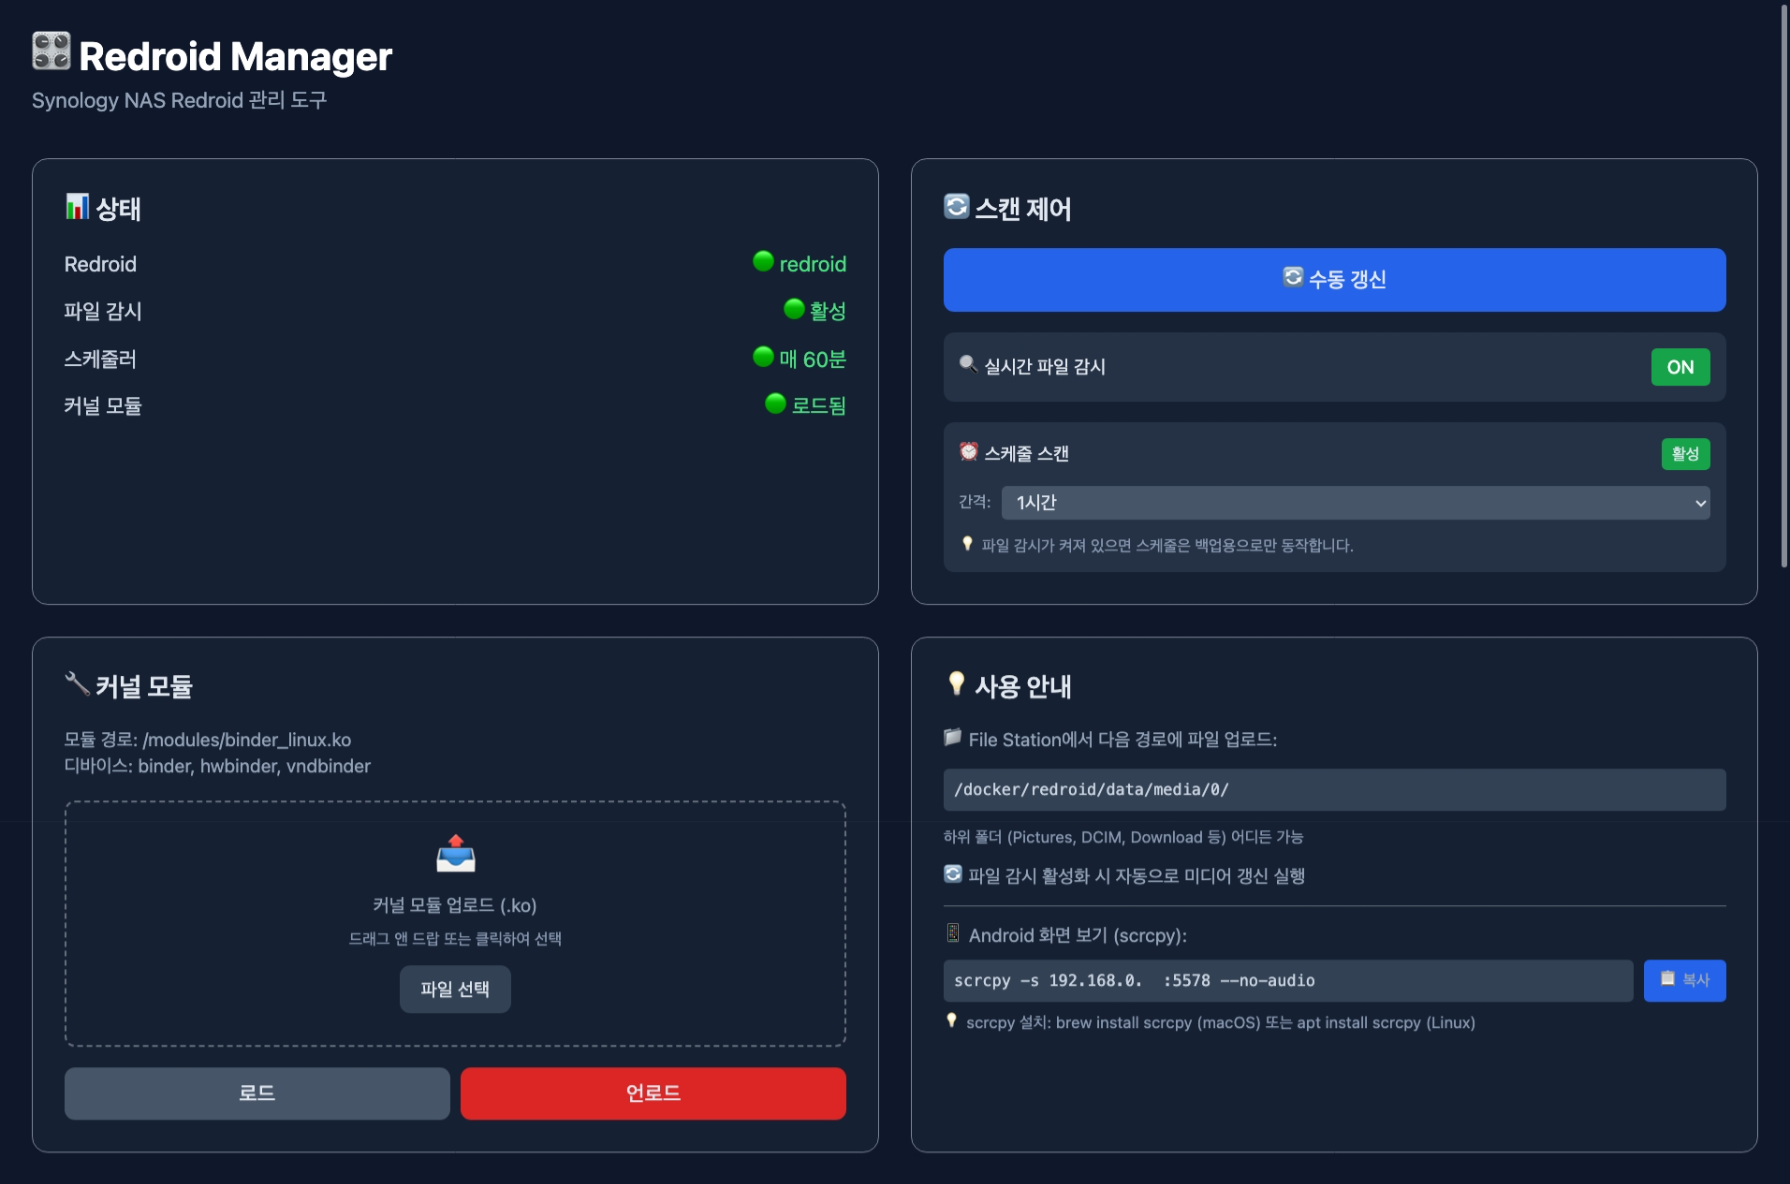Click the upload tray icon in drop zone
This screenshot has width=1790, height=1184.
point(455,854)
